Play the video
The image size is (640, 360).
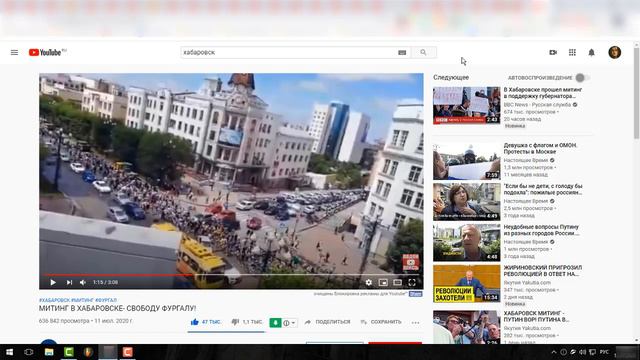pyautogui.click(x=53, y=282)
